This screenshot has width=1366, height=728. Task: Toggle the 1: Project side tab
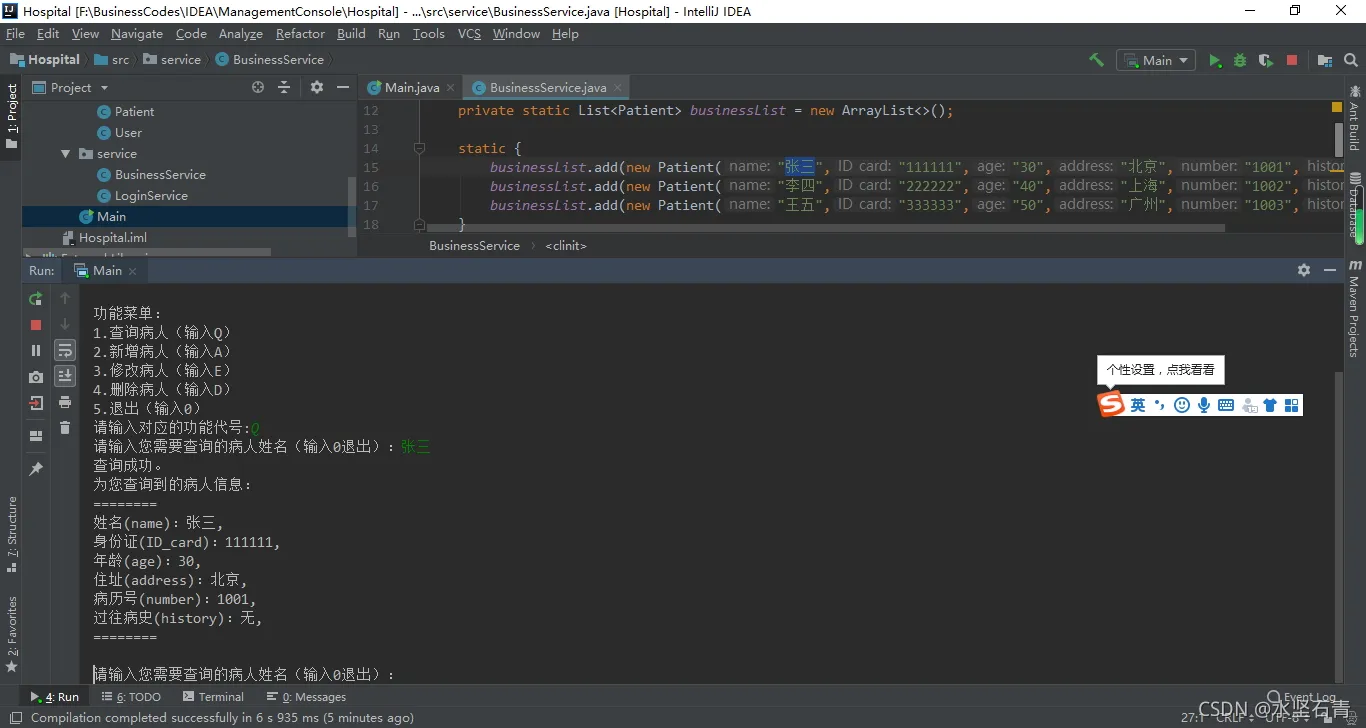click(x=11, y=116)
